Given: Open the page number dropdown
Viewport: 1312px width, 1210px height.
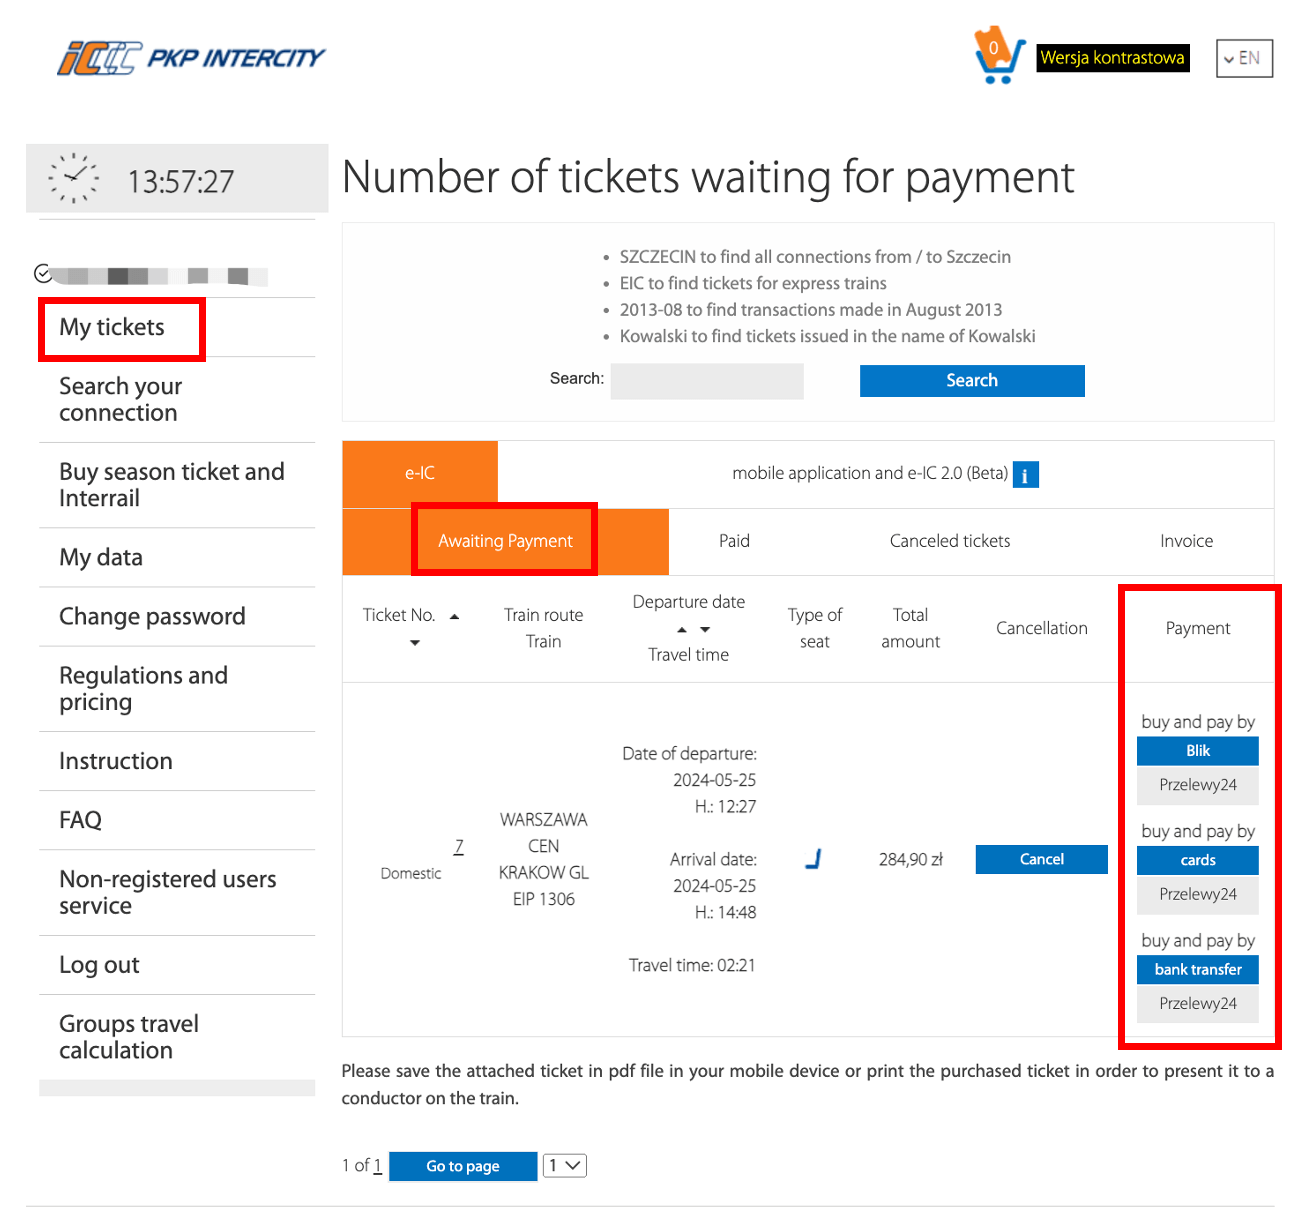Looking at the screenshot, I should point(565,1165).
